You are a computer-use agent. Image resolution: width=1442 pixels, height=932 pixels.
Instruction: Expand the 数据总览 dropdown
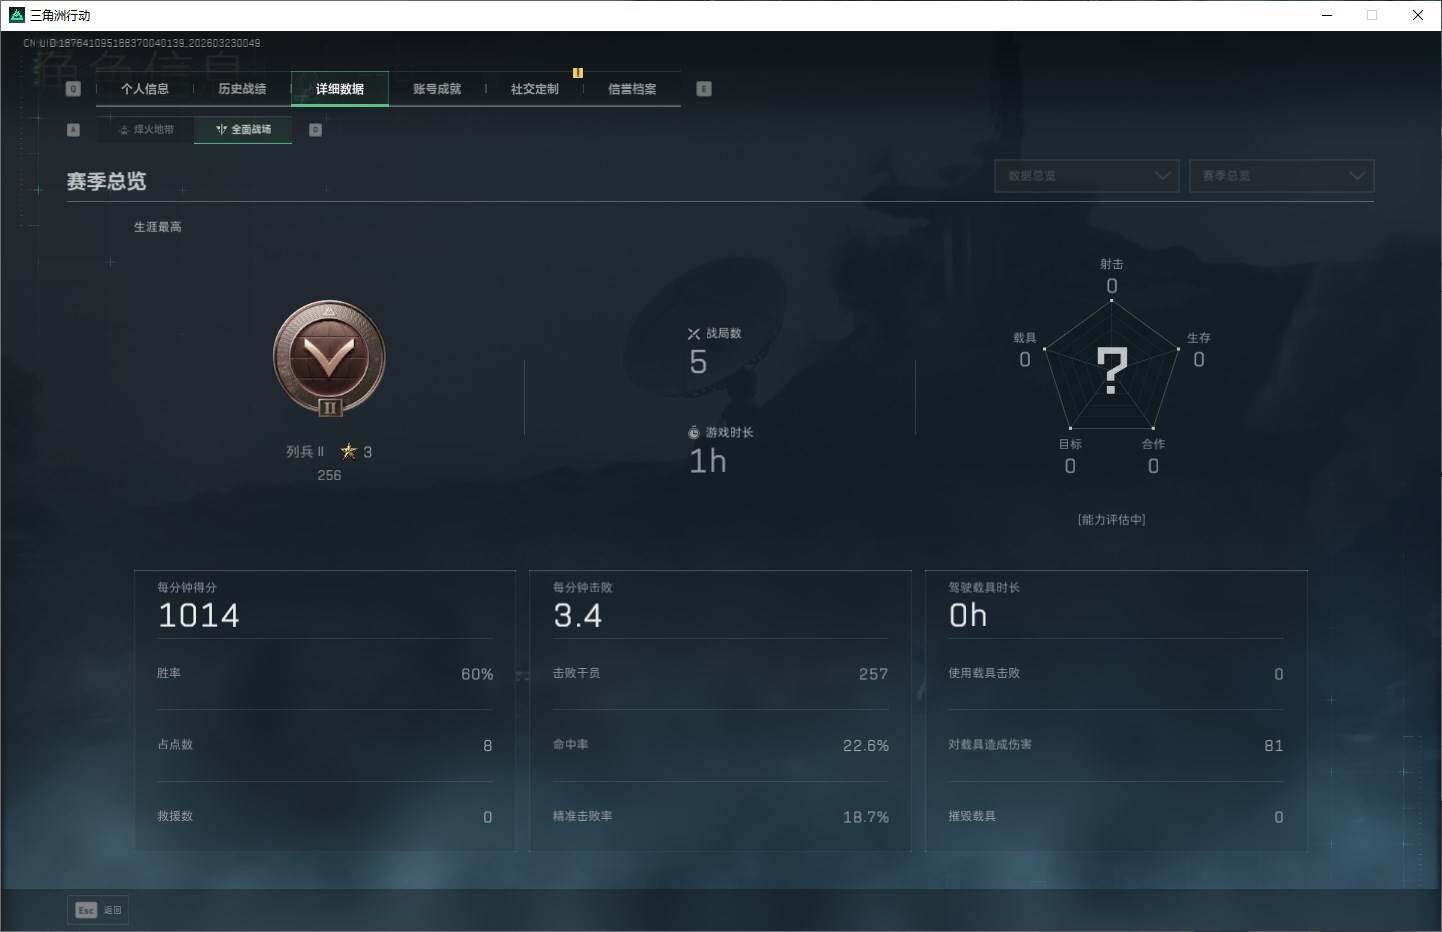(1087, 176)
